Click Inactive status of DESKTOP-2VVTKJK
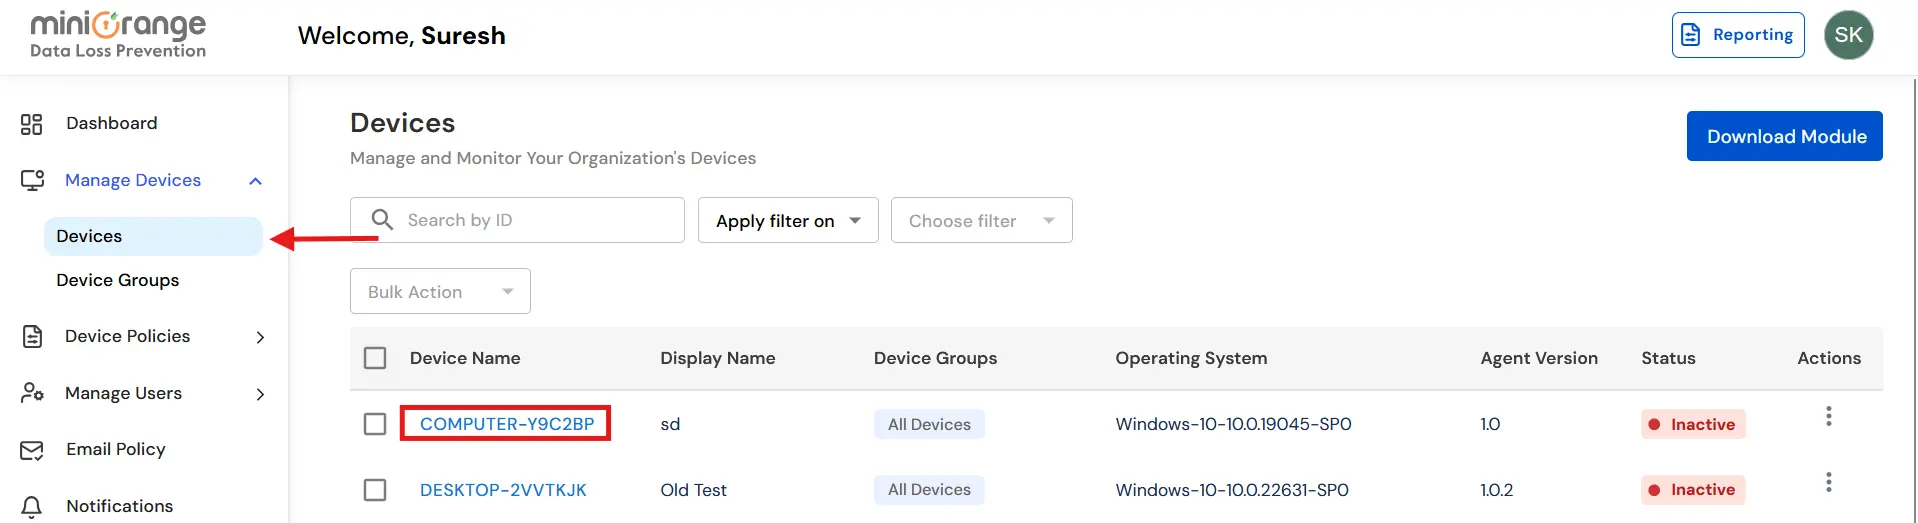This screenshot has height=523, width=1918. 1693,490
